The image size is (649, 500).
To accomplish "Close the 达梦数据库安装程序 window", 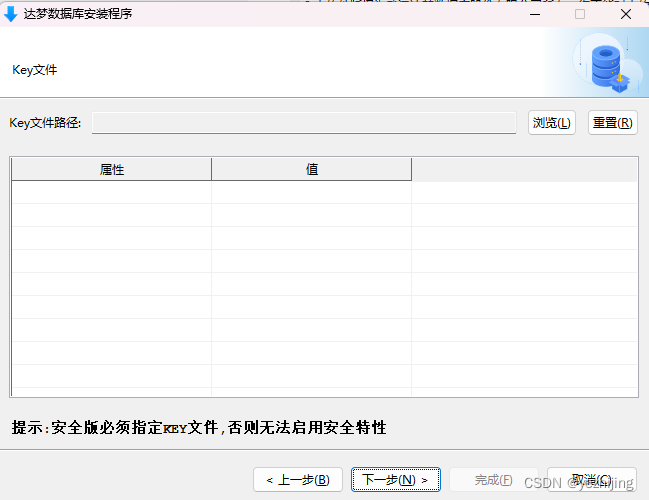I will pos(626,14).
